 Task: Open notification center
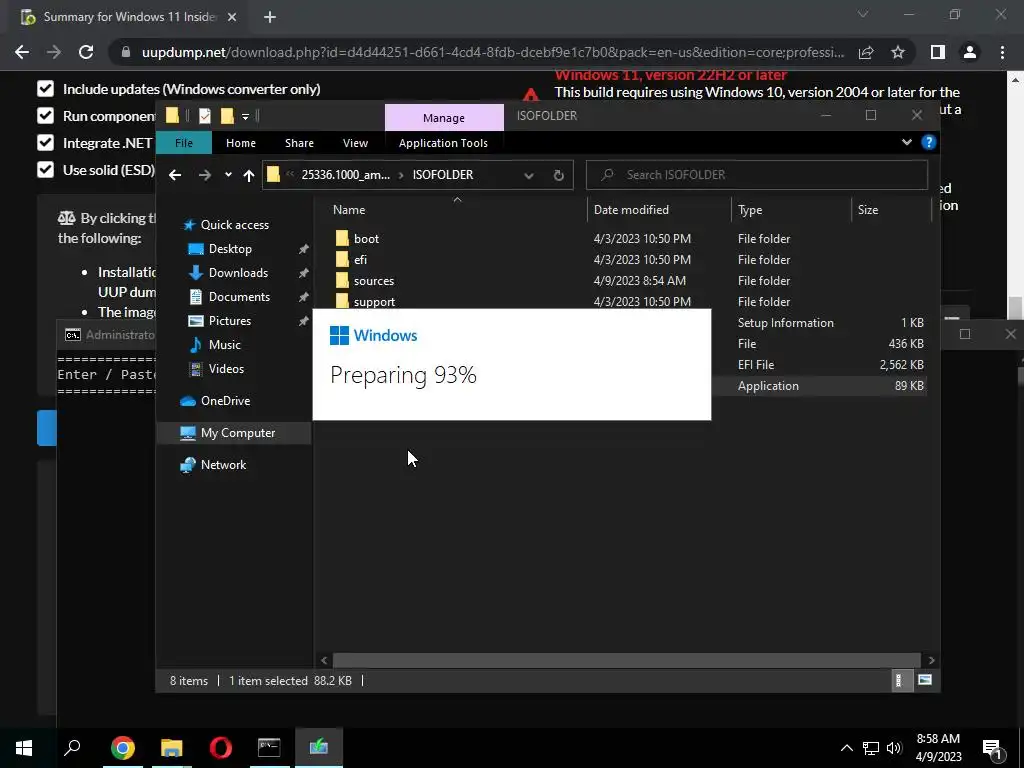point(993,749)
